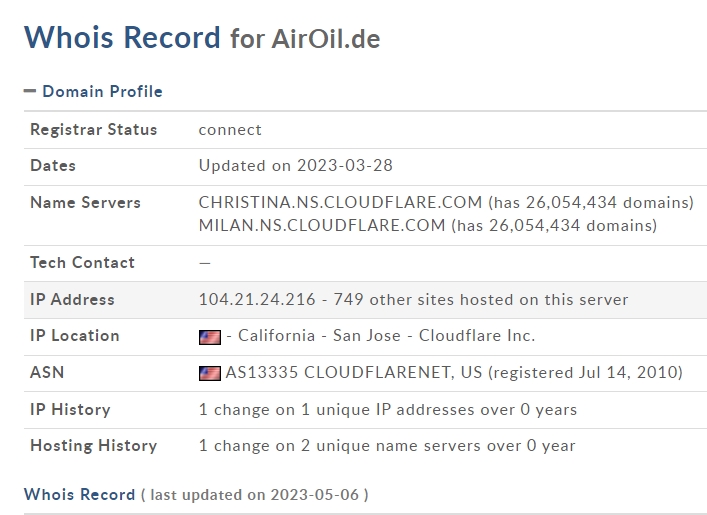Click the minus icon beside Domain Profile

(30, 91)
